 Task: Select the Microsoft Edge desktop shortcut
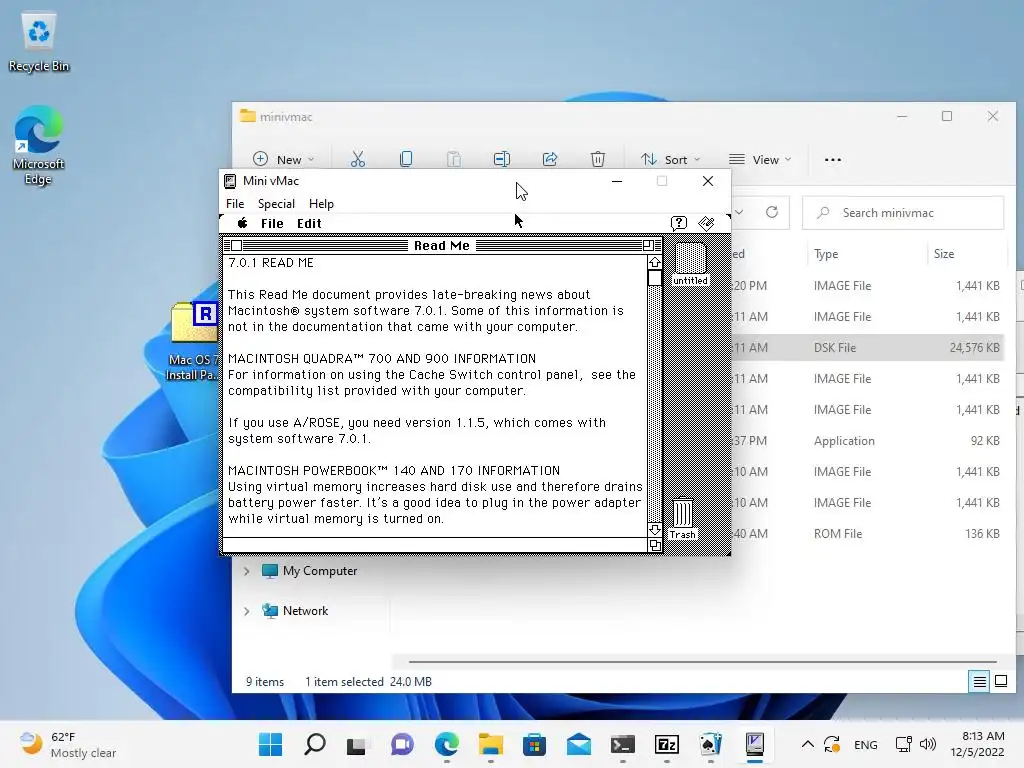pyautogui.click(x=39, y=146)
